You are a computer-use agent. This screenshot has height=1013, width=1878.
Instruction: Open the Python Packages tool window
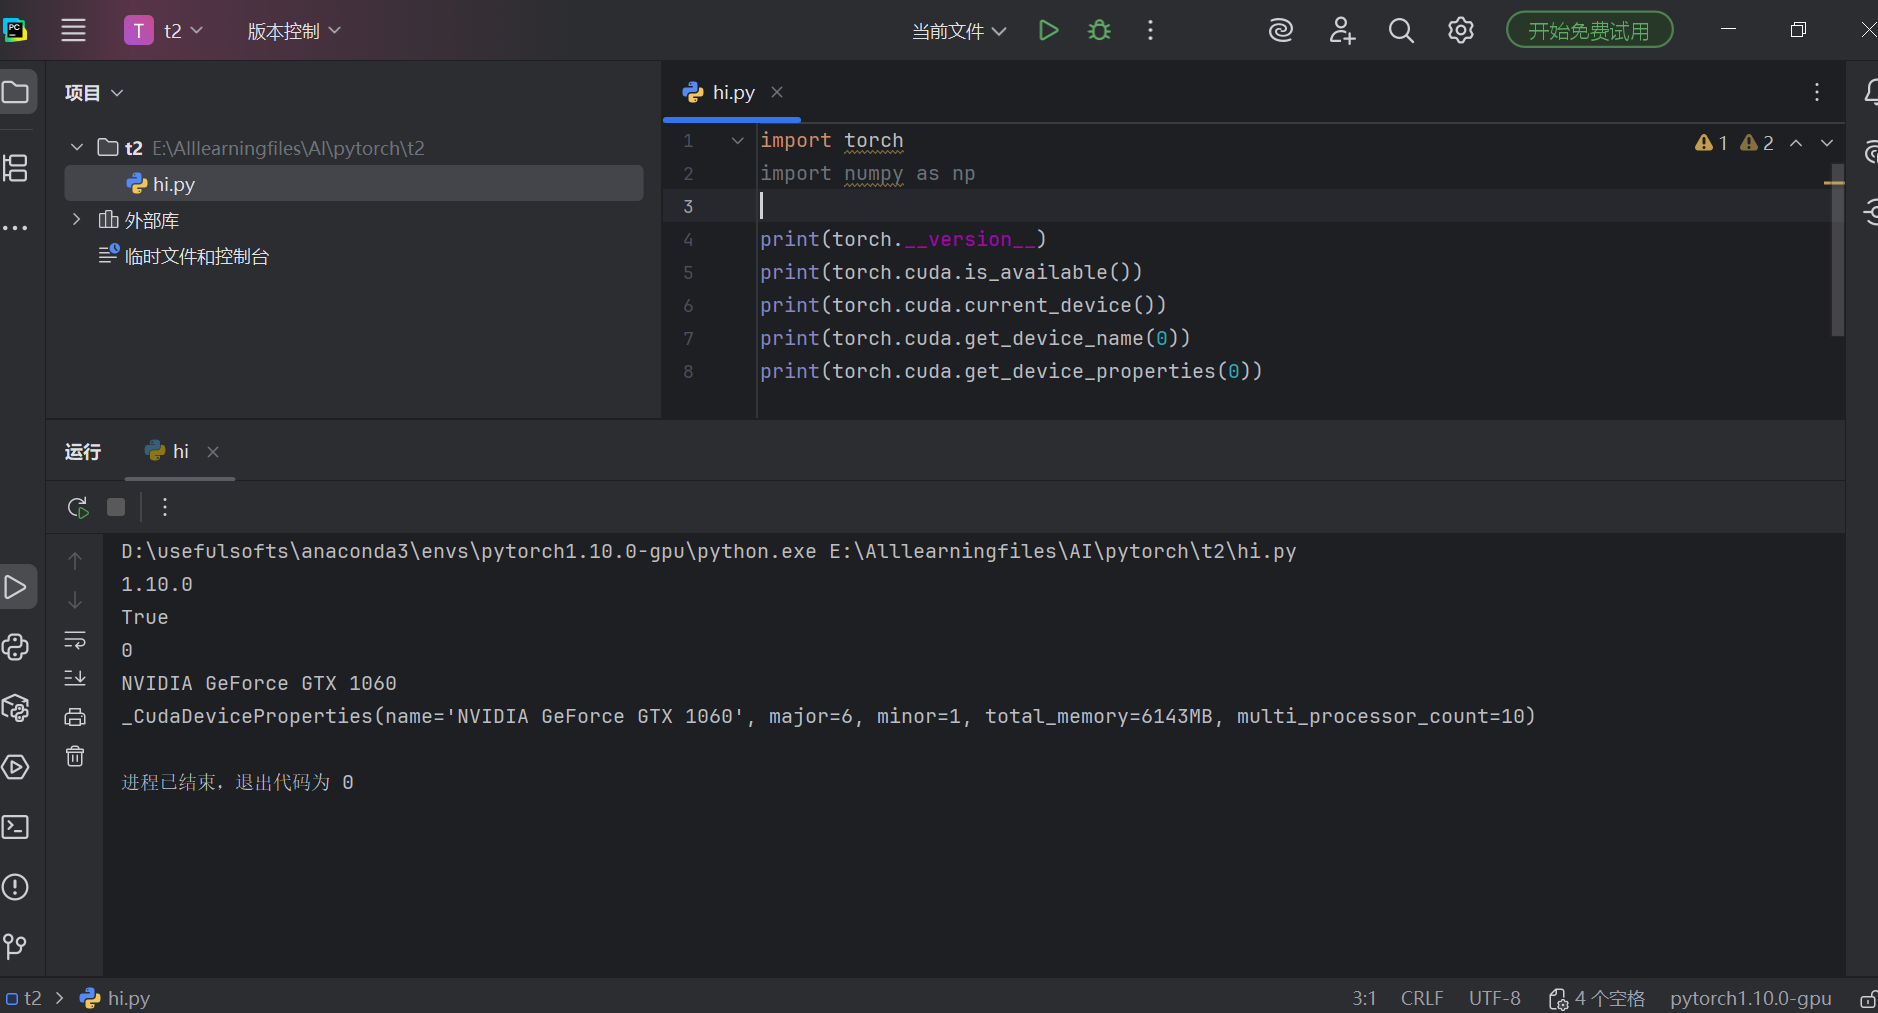(x=16, y=707)
